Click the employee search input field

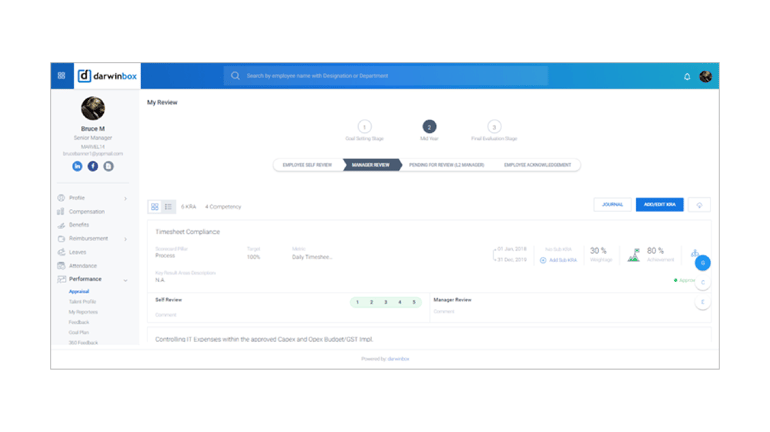coord(385,76)
